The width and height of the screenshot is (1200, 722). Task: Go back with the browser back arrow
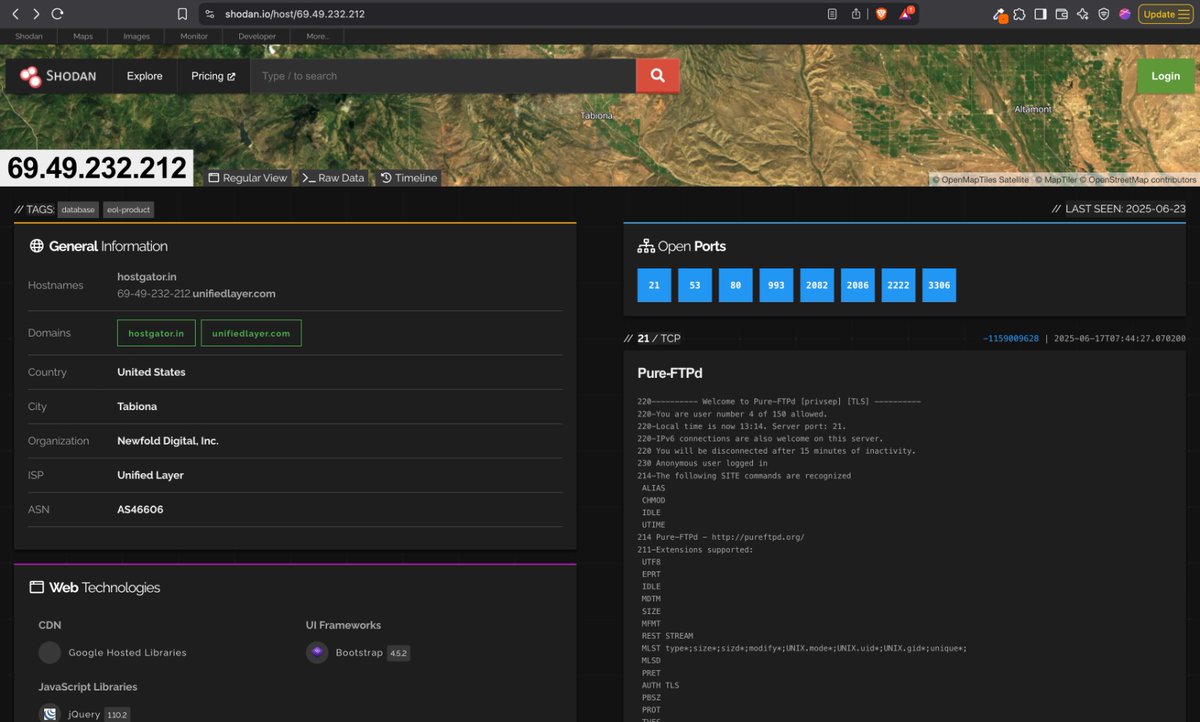(x=15, y=14)
